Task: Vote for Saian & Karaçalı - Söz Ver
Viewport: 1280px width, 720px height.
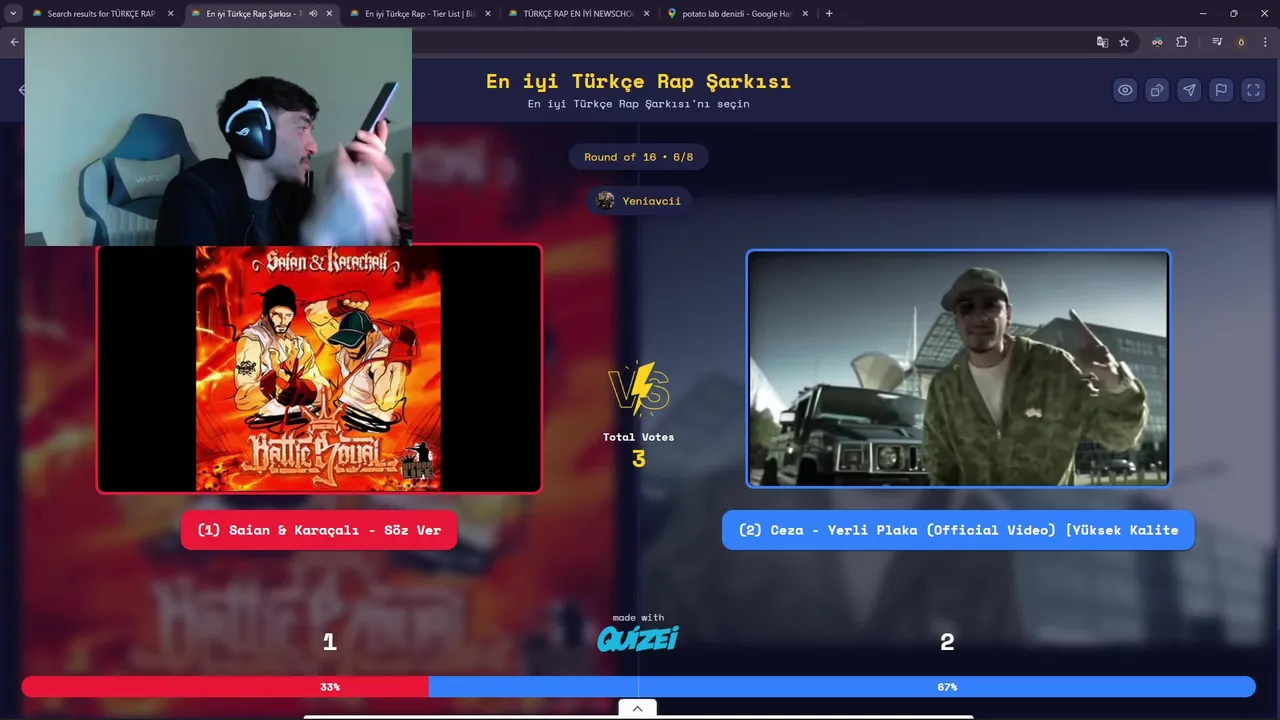Action: tap(319, 530)
